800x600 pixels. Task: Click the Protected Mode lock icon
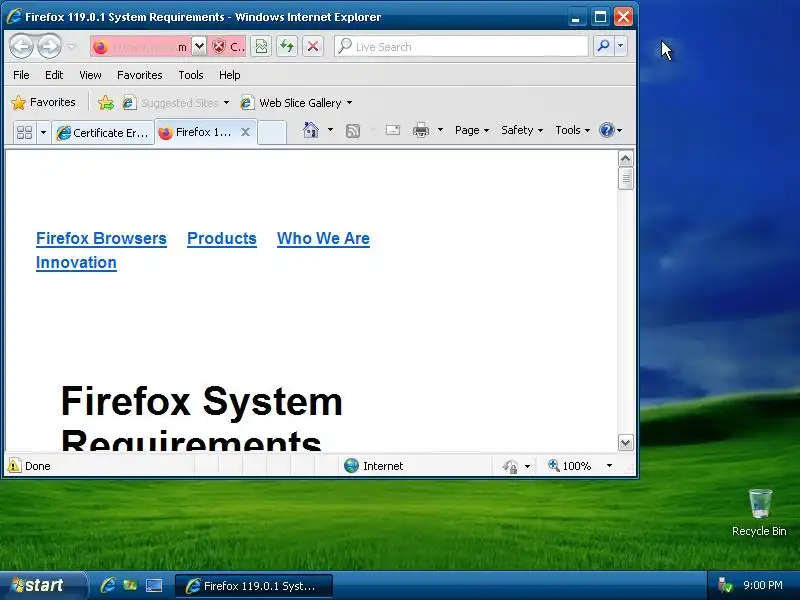(x=510, y=466)
